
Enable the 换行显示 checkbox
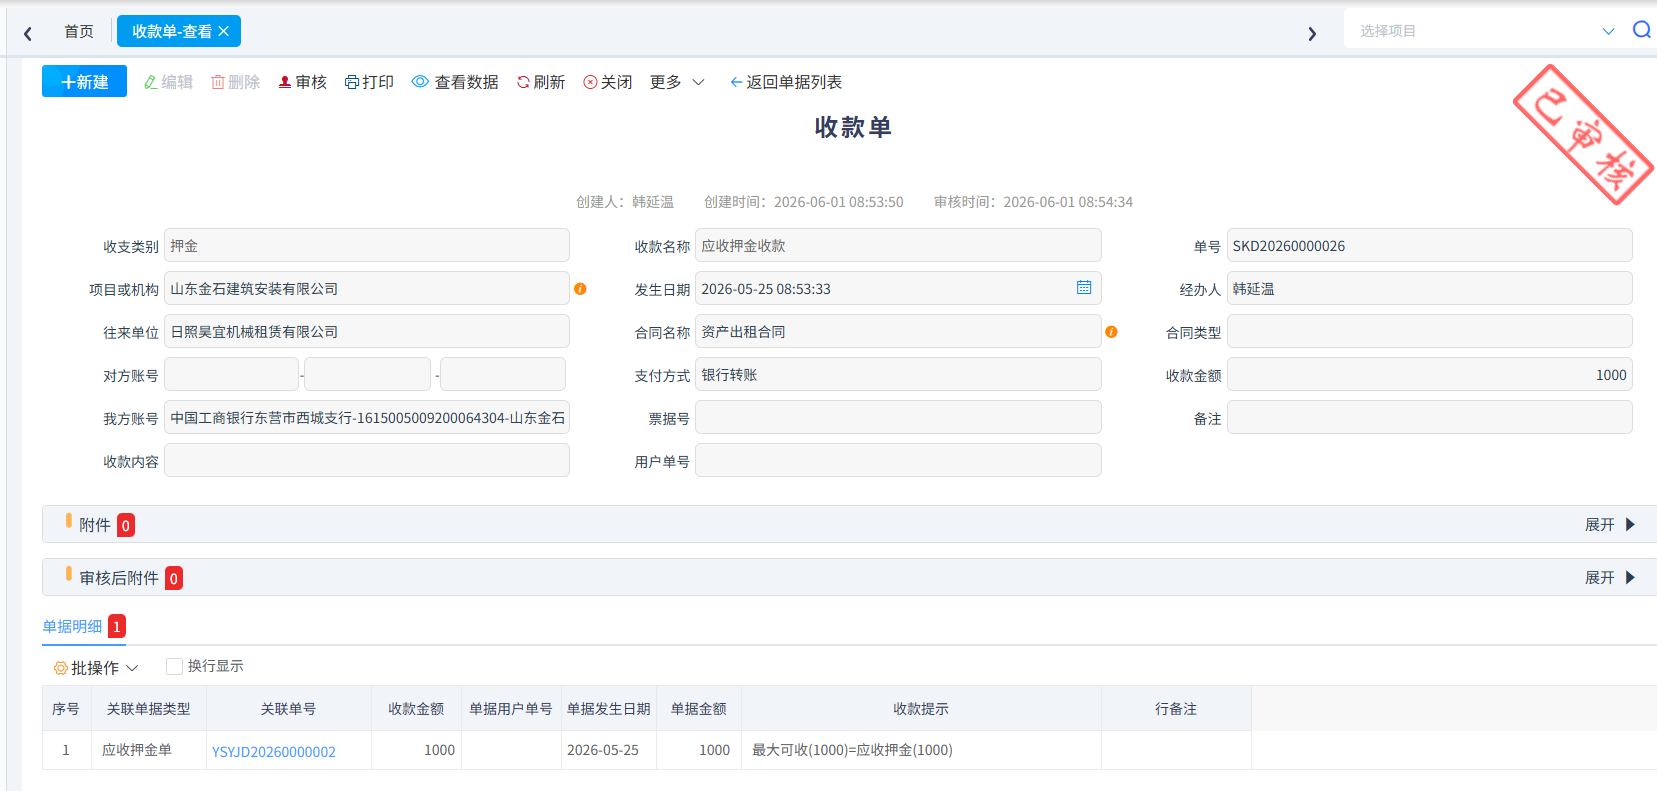click(174, 666)
